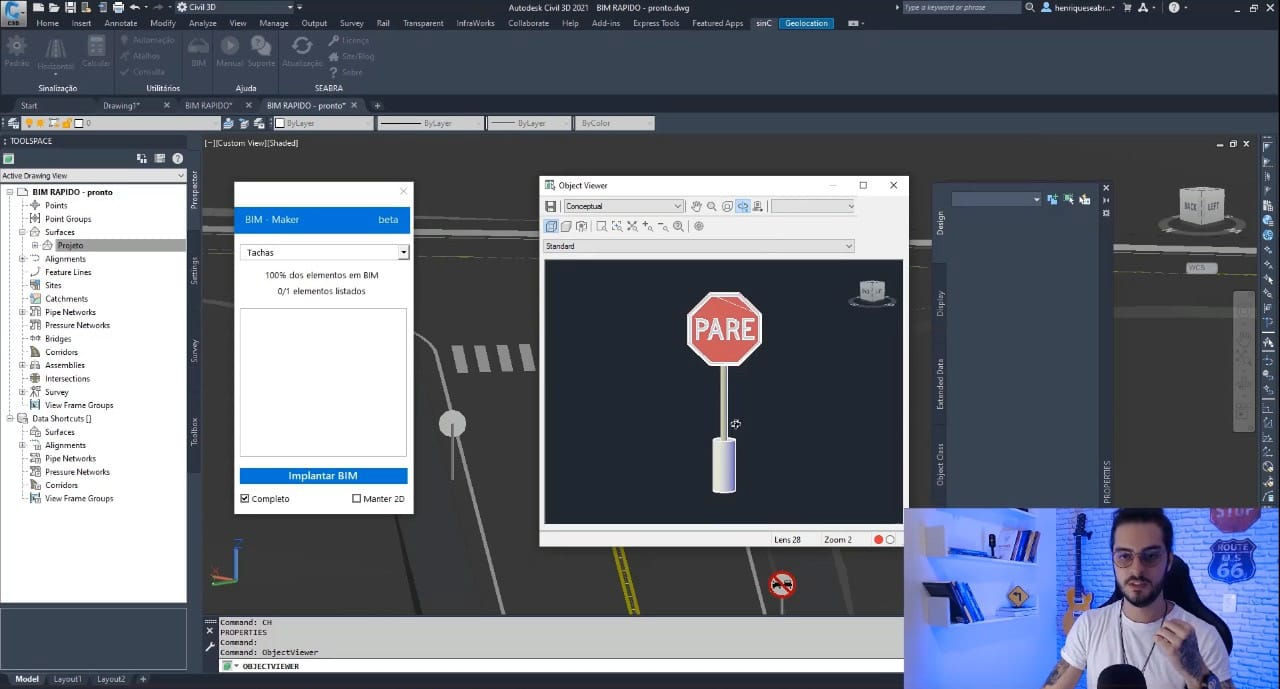Select parallel projection cube icon in Object Viewer
This screenshot has height=689, width=1280.
(551, 227)
